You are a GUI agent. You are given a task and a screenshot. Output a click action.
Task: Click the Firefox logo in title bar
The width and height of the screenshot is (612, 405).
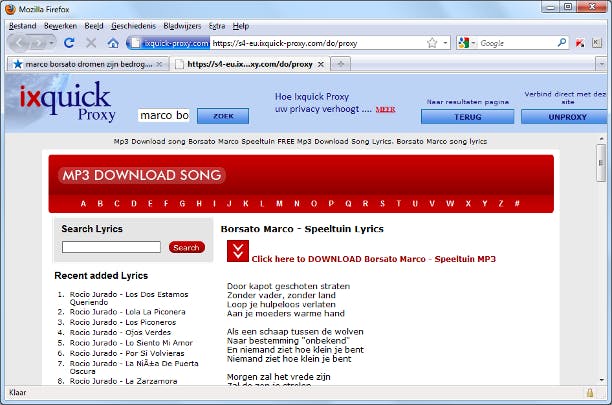(x=11, y=9)
